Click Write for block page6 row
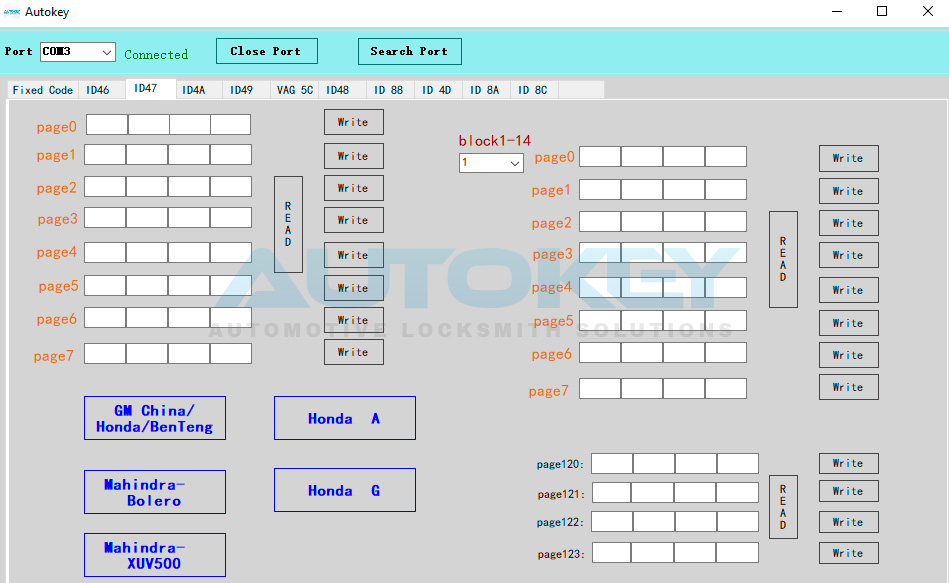Viewport: 949px width, 583px height. click(x=849, y=355)
